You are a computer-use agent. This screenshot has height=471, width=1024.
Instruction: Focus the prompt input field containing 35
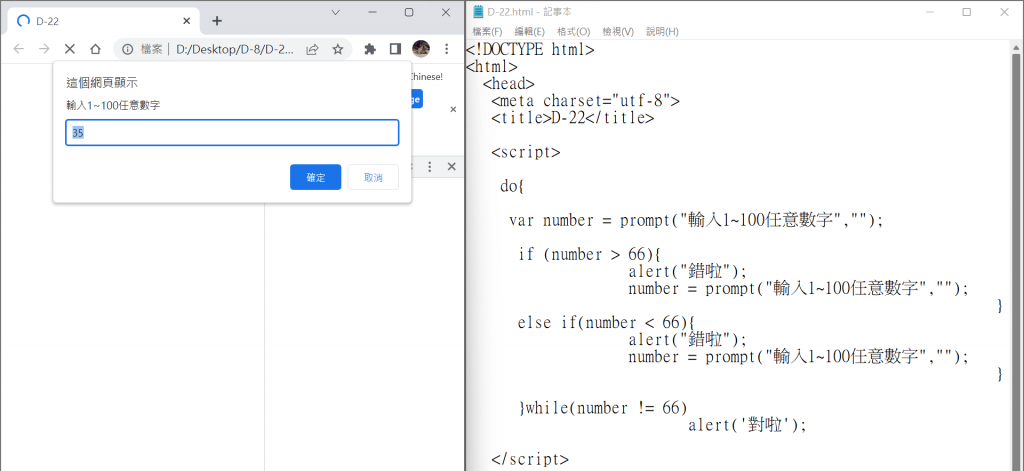coord(232,133)
